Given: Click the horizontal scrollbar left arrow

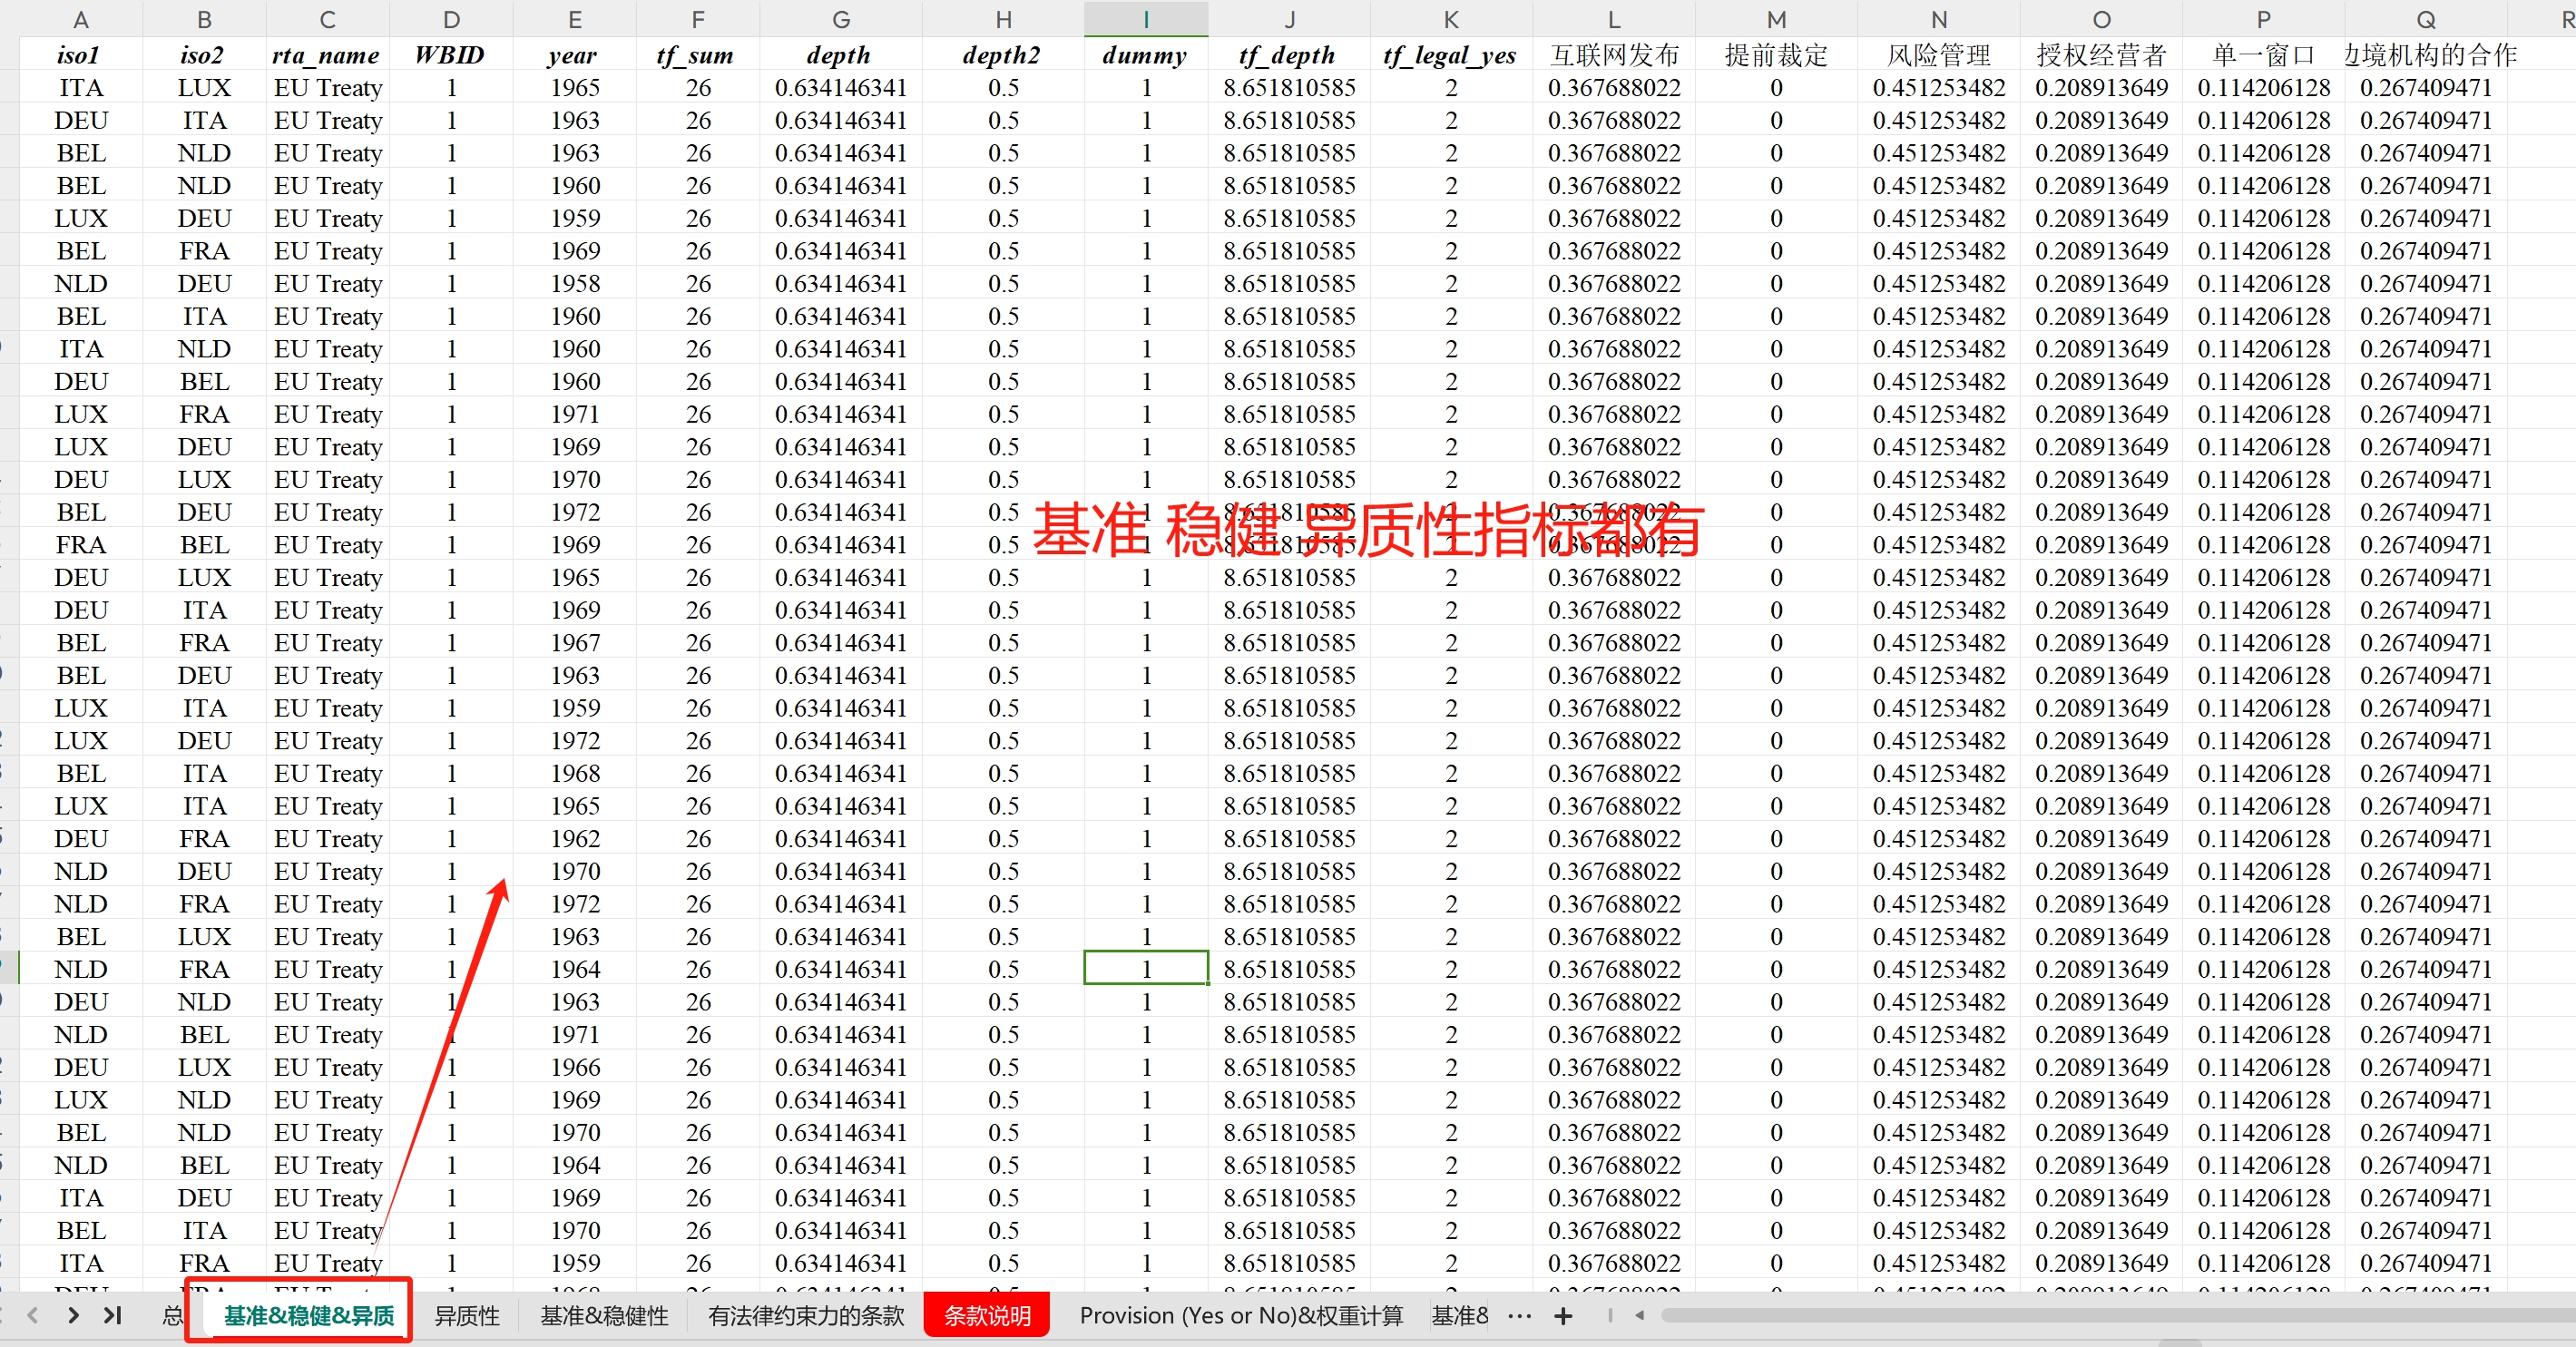Looking at the screenshot, I should tap(1640, 1315).
